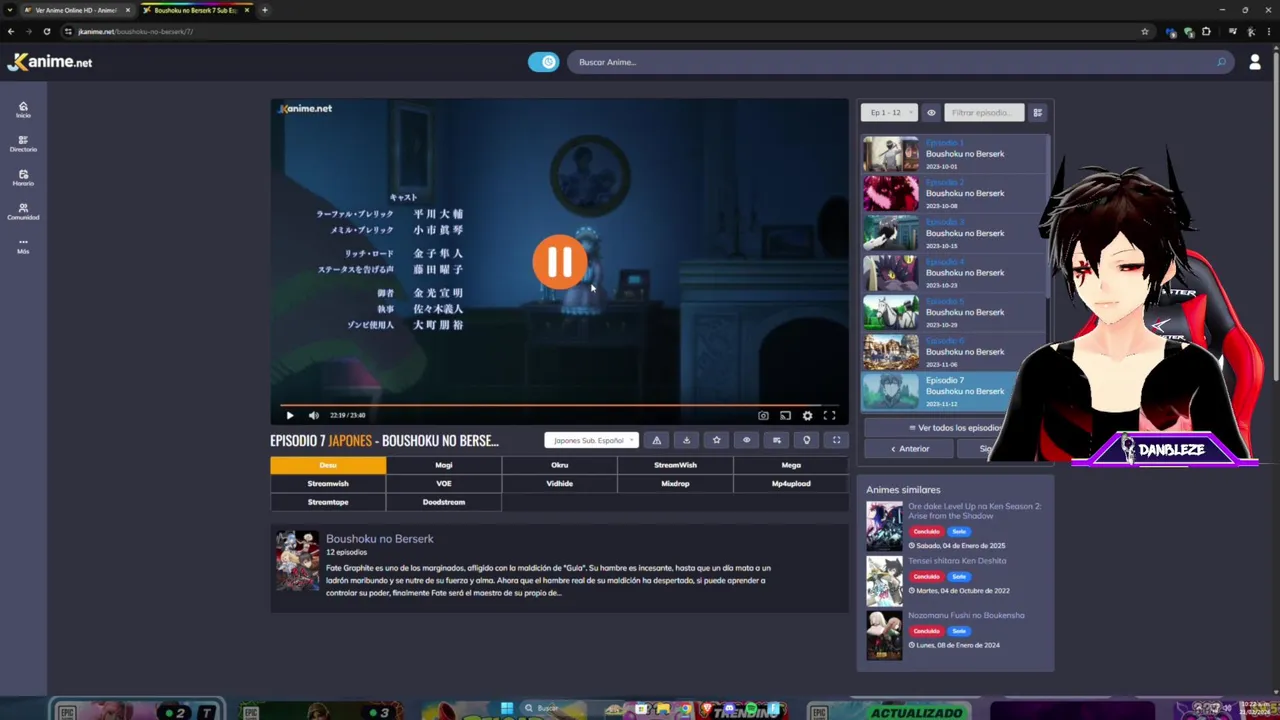The image size is (1280, 720).
Task: Select the Mp4upload server tab
Action: 791,483
